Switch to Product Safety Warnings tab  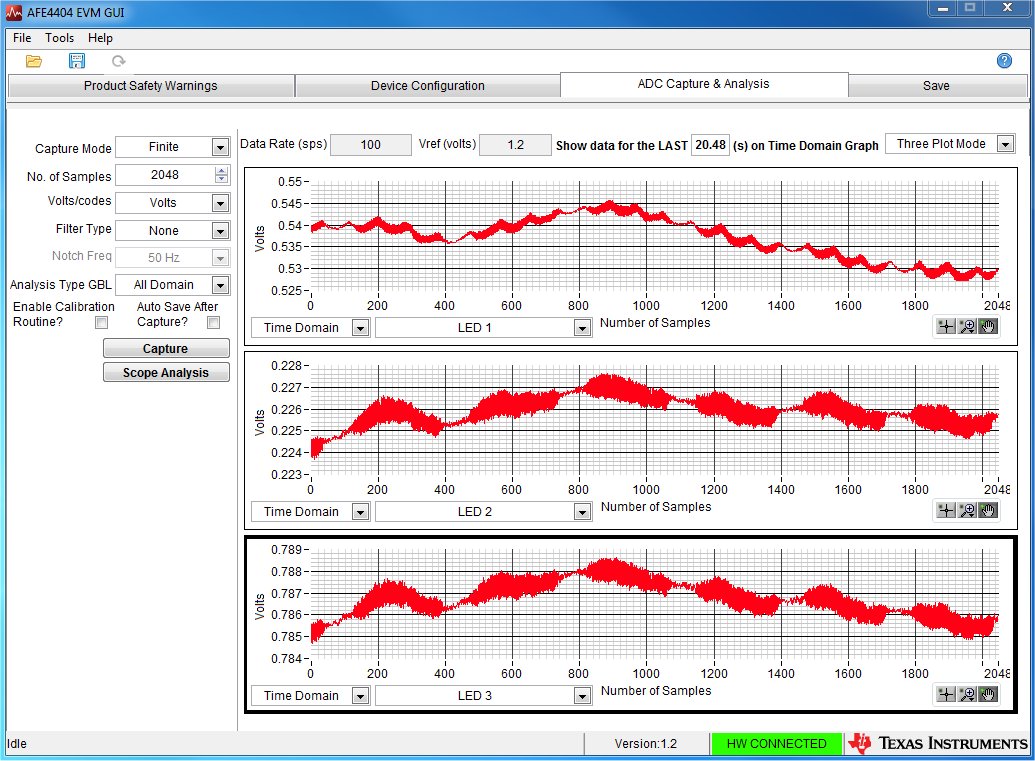[x=150, y=86]
